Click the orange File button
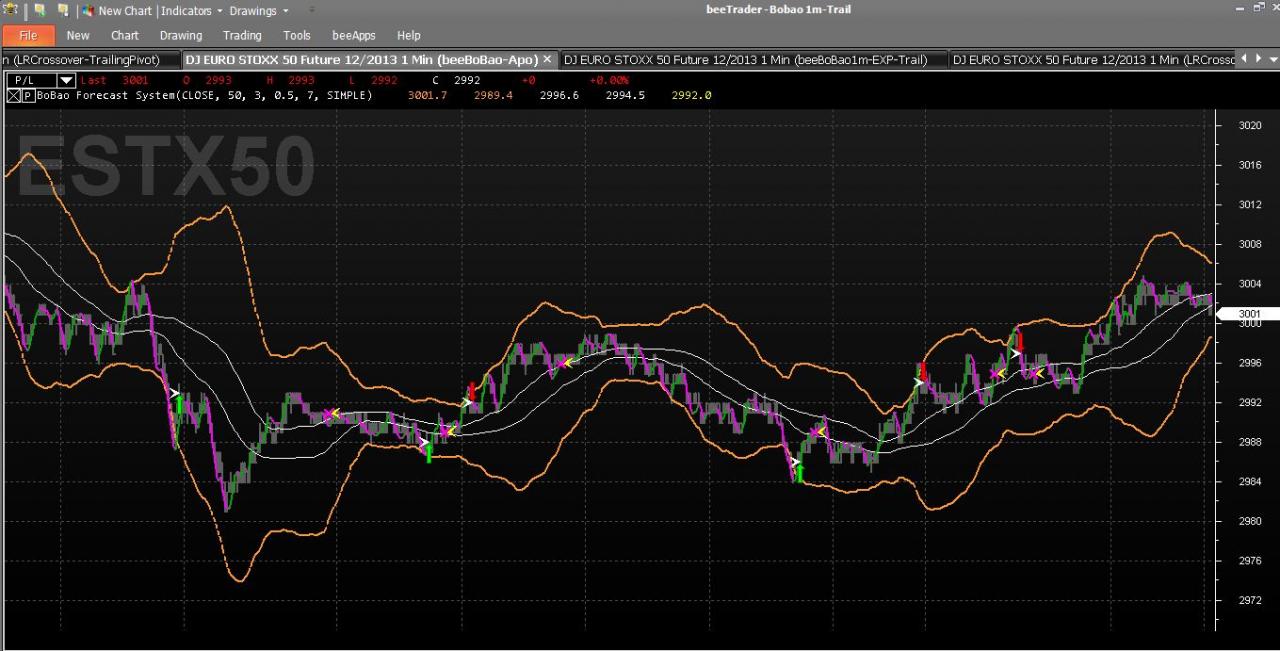This screenshot has width=1280, height=651. (x=28, y=35)
